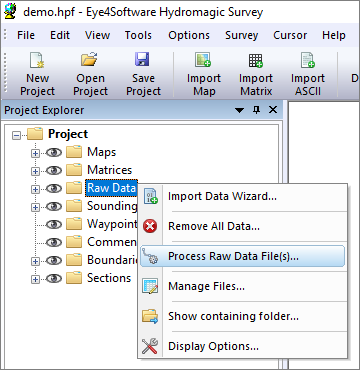Click the Waypoints folder icon

tap(74, 224)
